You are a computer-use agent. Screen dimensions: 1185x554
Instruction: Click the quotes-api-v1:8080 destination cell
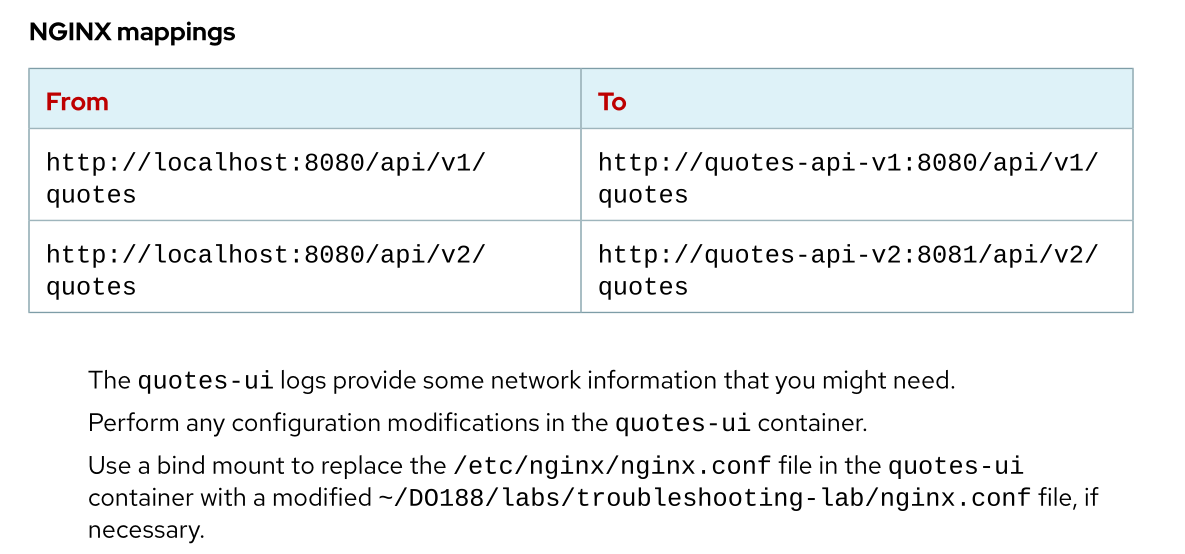click(x=848, y=176)
